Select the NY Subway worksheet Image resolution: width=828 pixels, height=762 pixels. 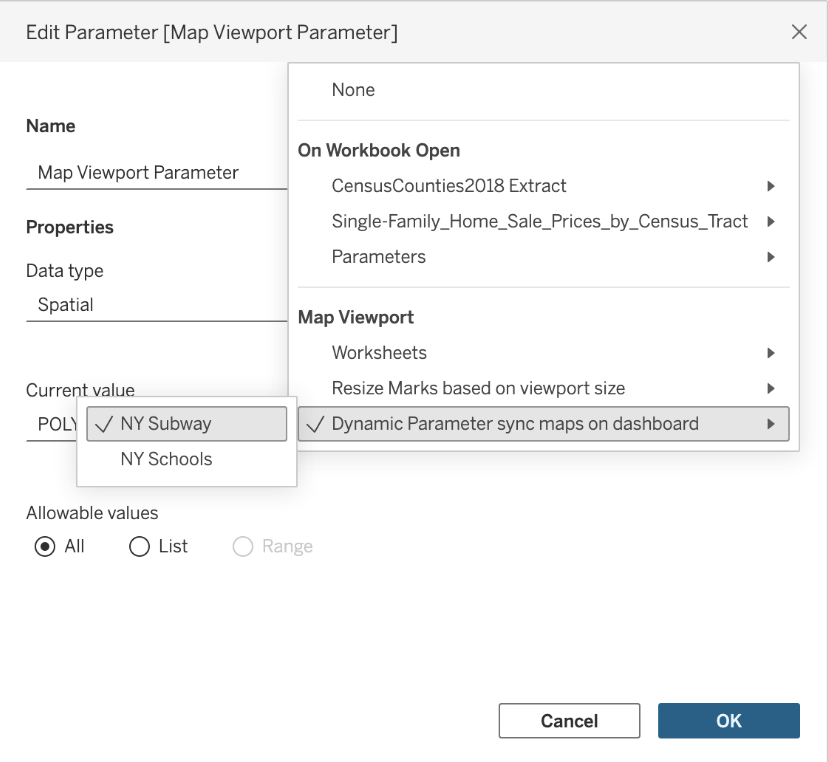(x=166, y=424)
